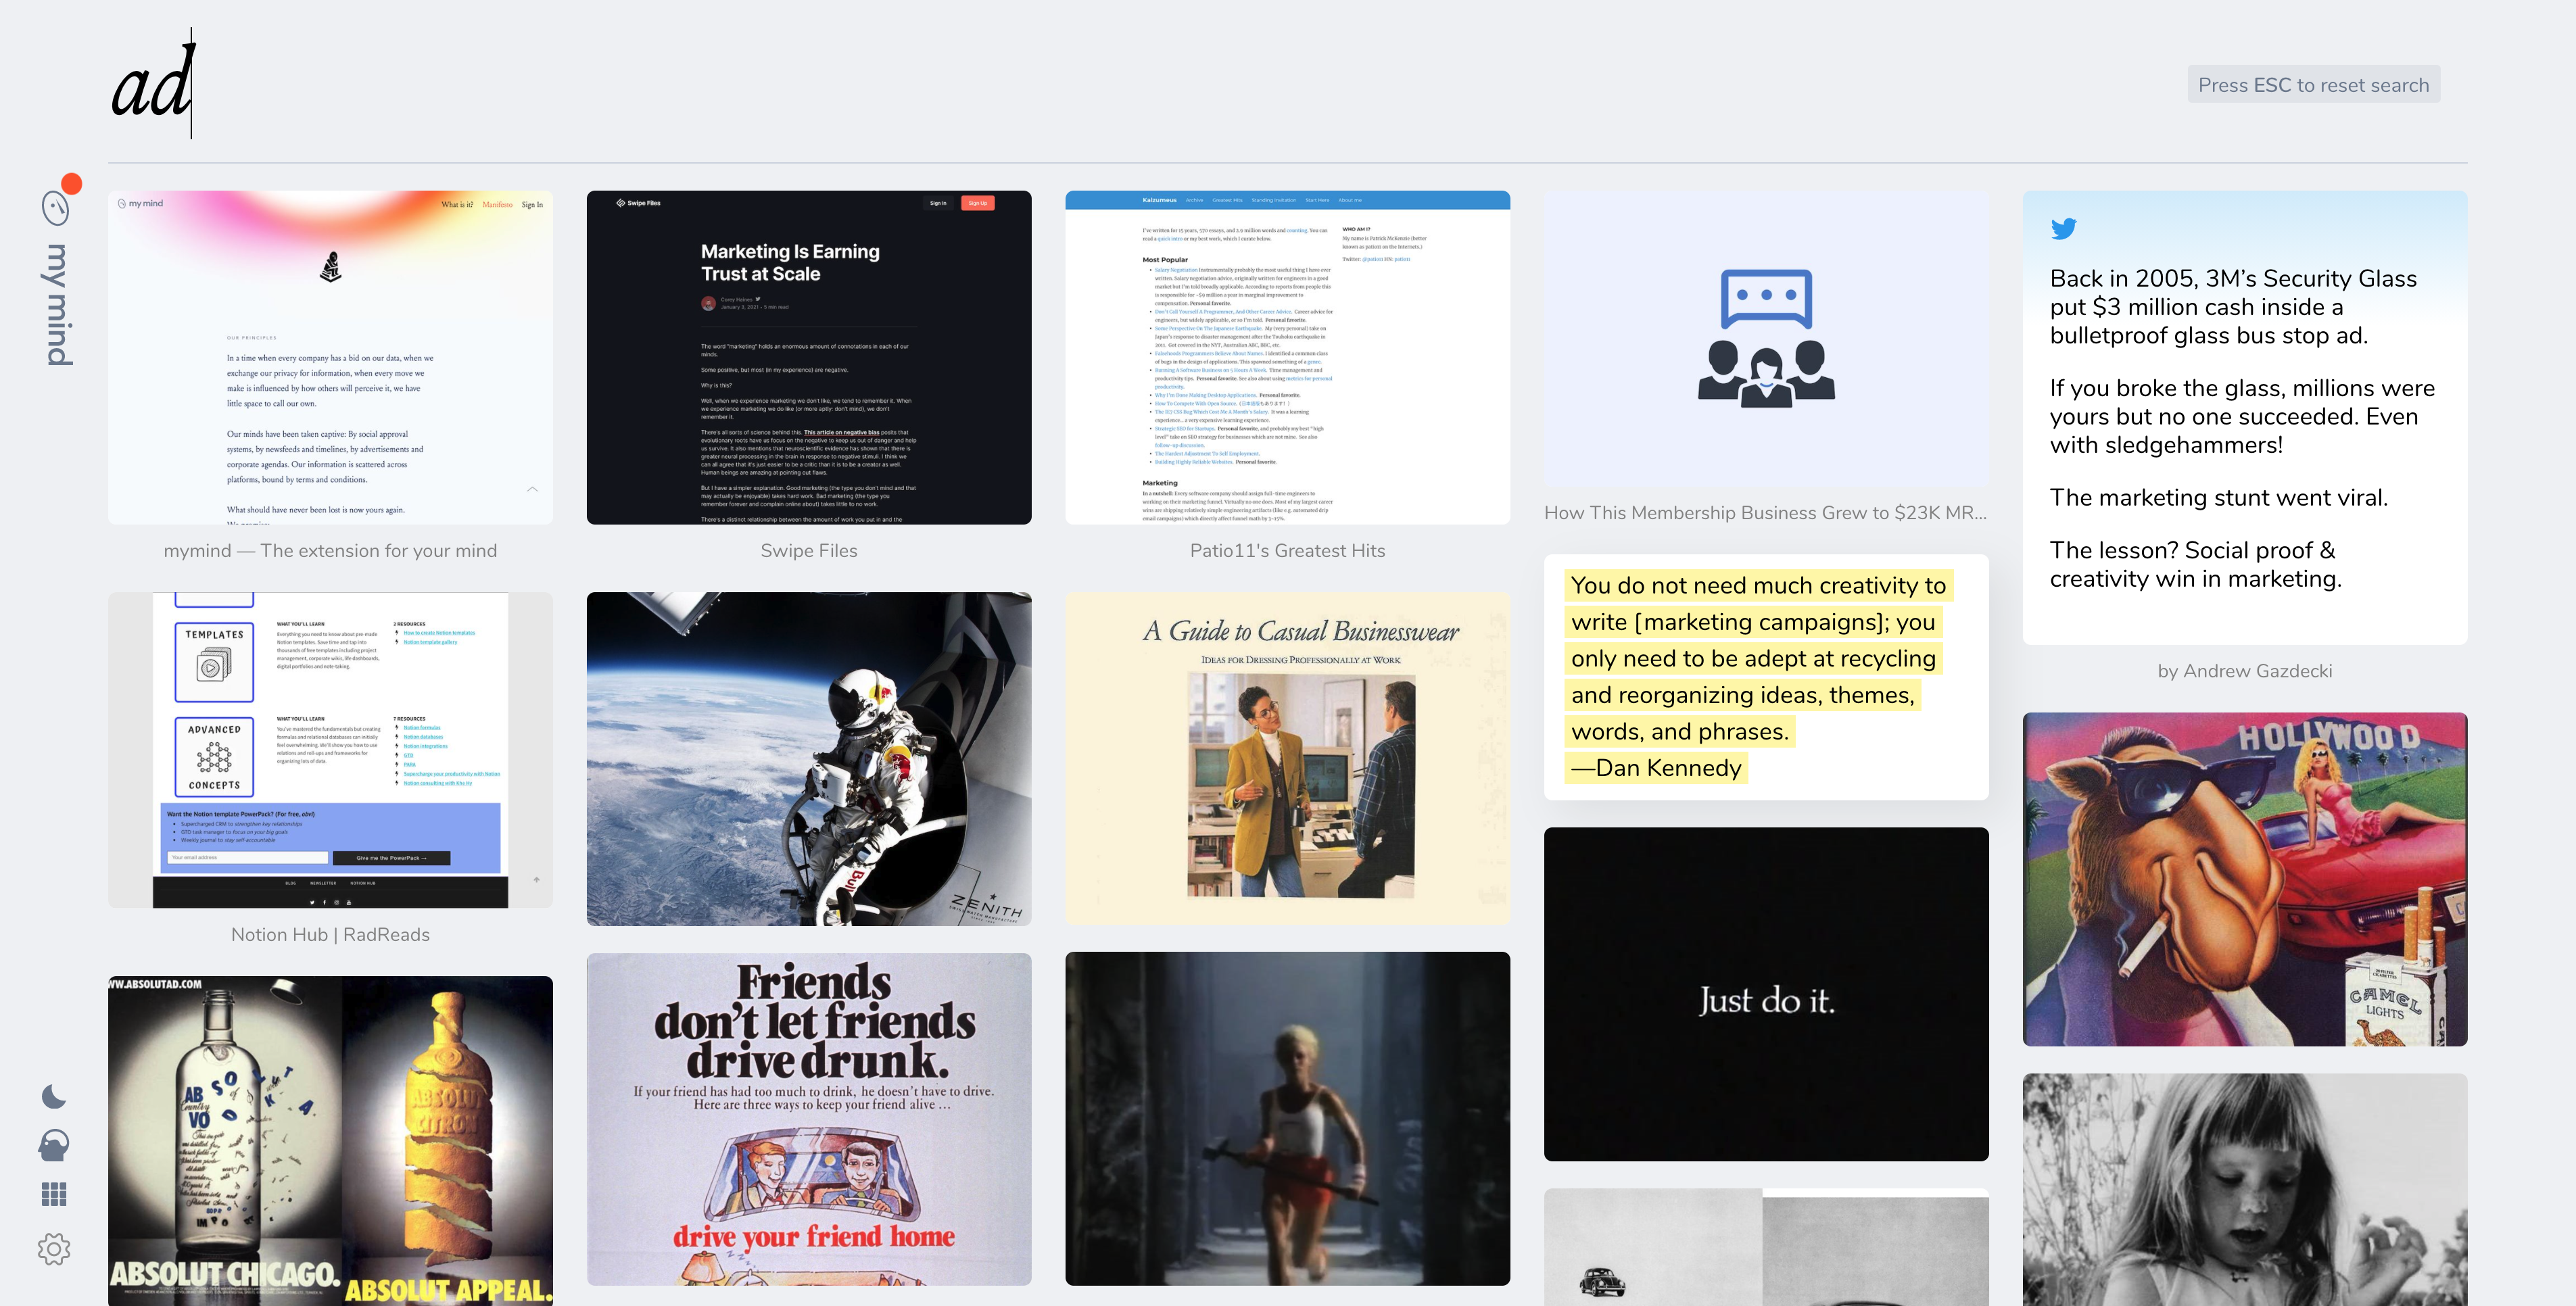Click the small up chevron on the mymind card

(532, 489)
